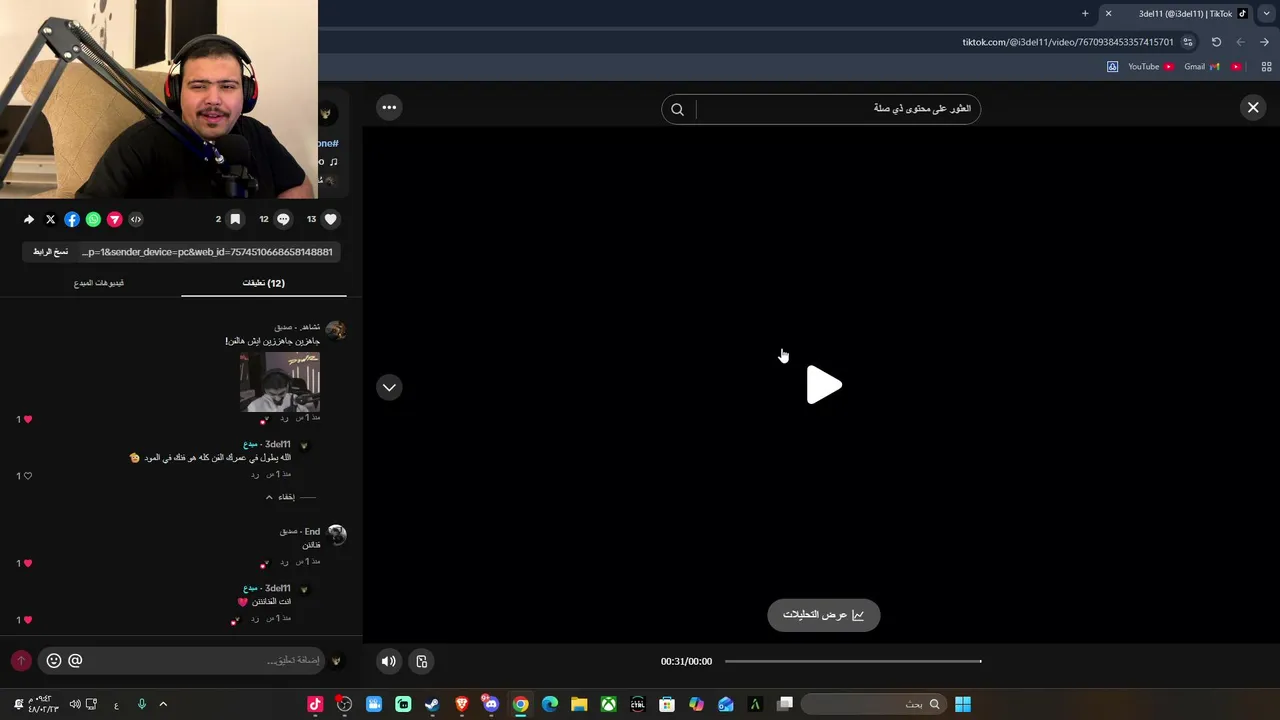
Task: Share the video to Facebook
Action: 72,219
